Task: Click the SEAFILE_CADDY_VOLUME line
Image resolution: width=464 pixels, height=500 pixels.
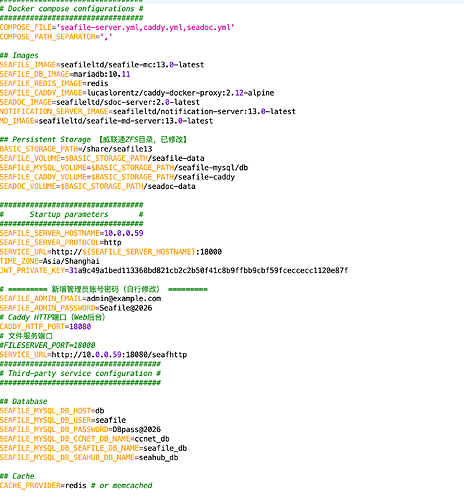Action: point(117,177)
